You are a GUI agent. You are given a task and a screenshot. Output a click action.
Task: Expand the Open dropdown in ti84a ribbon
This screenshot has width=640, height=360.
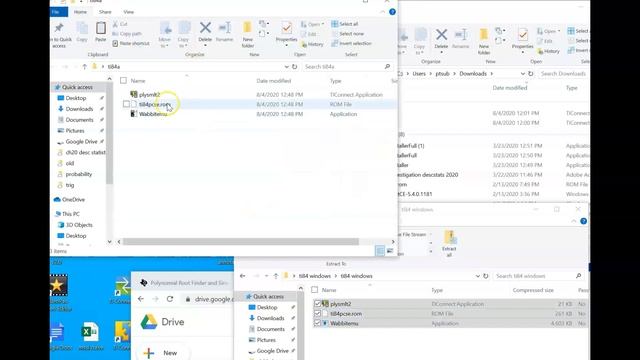tap(323, 24)
